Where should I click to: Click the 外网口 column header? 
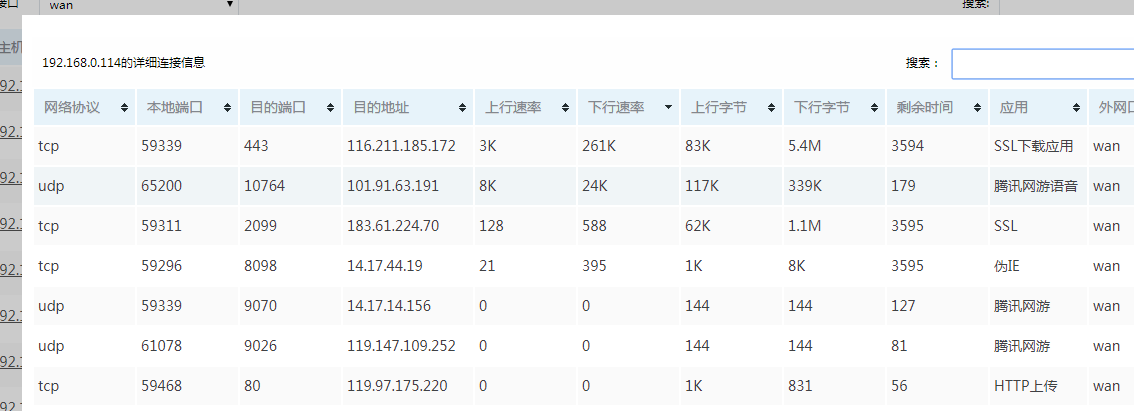click(1112, 108)
